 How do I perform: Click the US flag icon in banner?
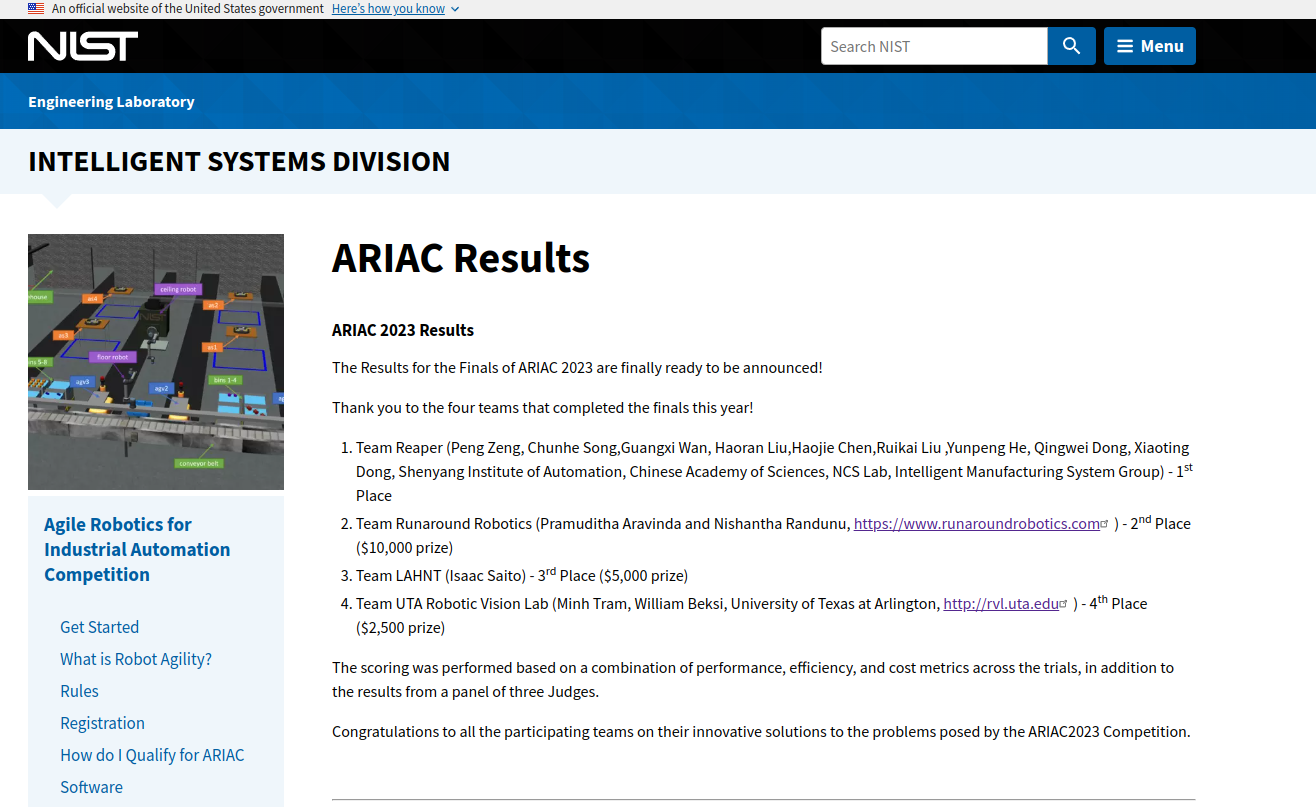(x=36, y=8)
